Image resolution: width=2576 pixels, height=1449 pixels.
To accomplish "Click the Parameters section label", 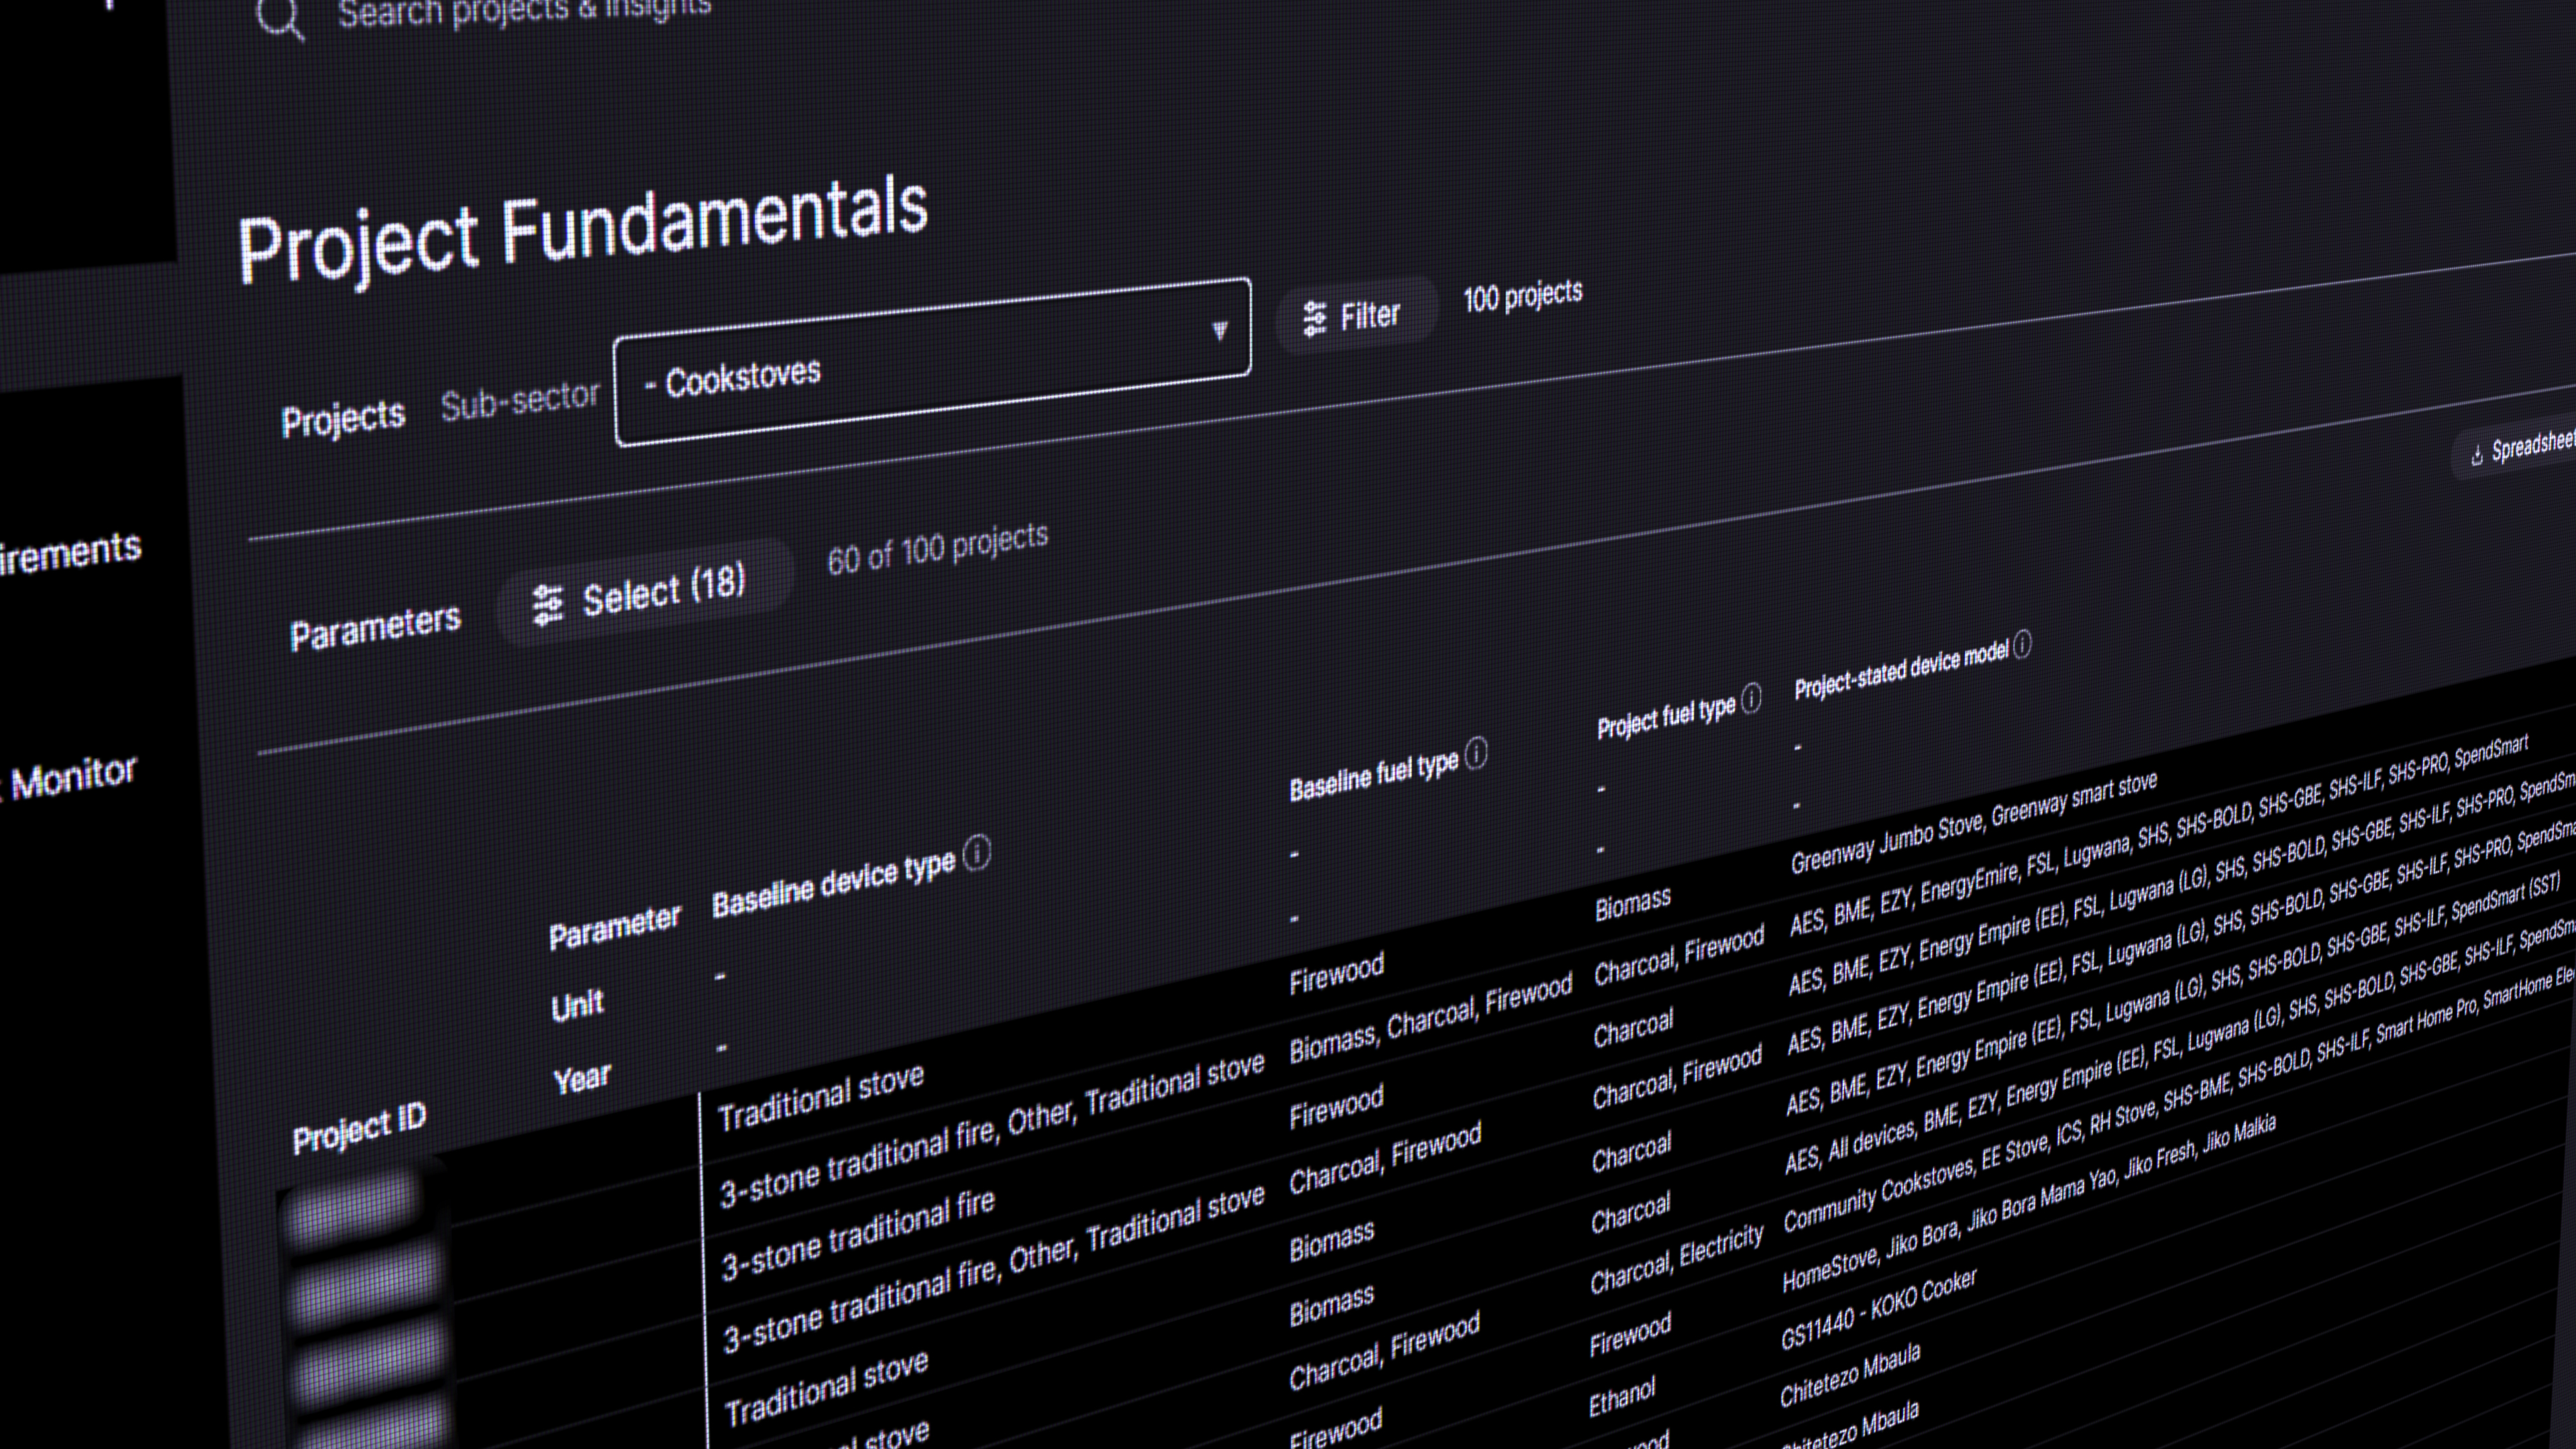I will click(x=375, y=627).
